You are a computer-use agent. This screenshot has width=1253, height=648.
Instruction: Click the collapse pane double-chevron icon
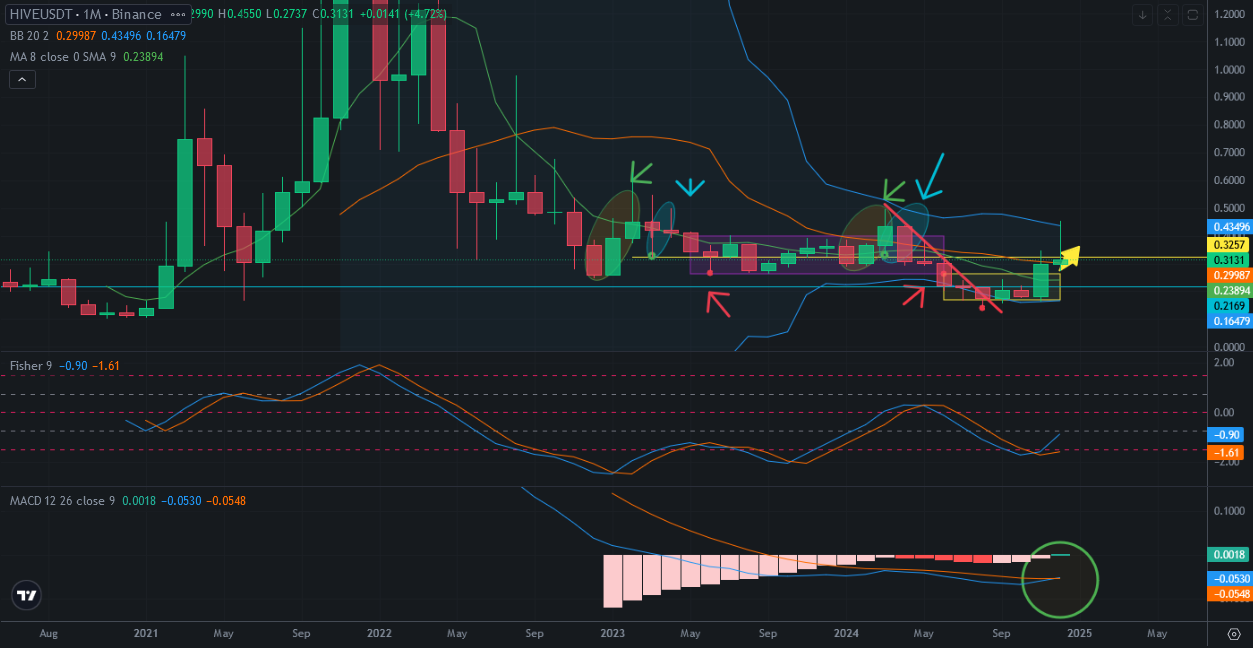(x=1167, y=15)
